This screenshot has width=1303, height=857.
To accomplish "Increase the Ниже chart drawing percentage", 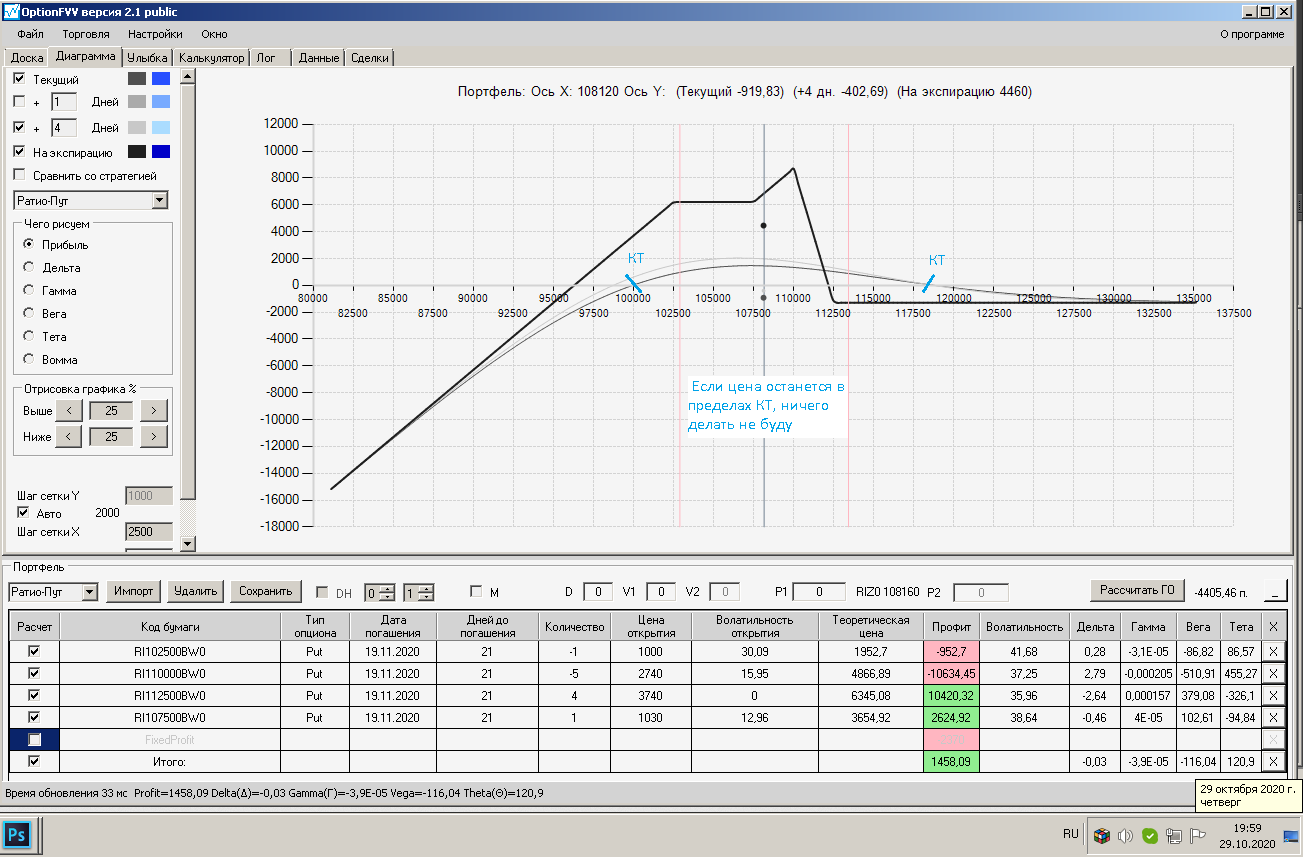I will [153, 436].
